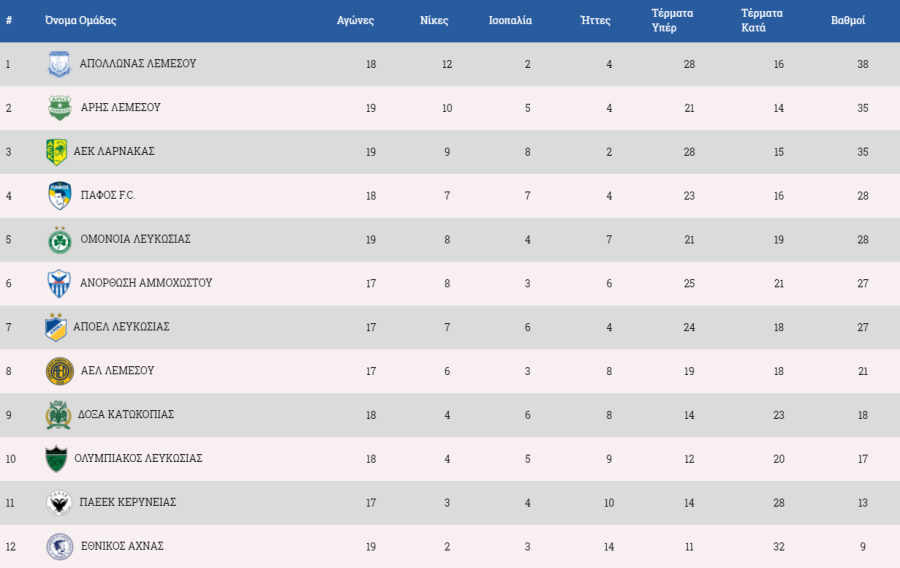
Task: Click the ΑΕΛ ΛΕΜΕΣΟΥ round yellow badge
Action: click(x=60, y=371)
